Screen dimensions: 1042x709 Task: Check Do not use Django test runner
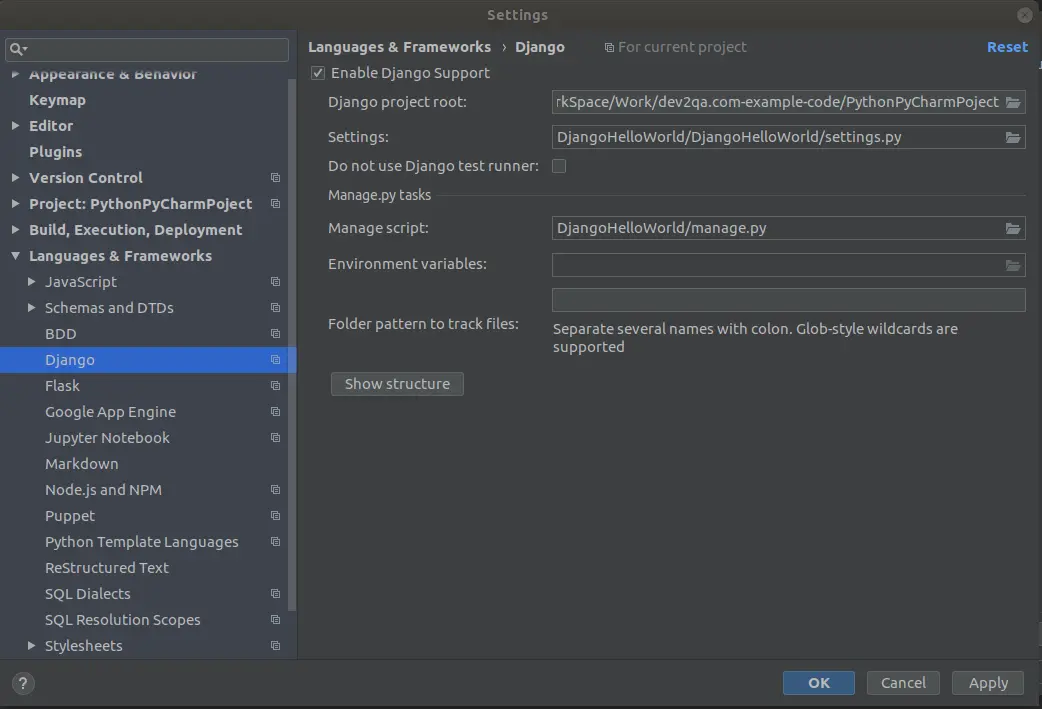coord(560,166)
